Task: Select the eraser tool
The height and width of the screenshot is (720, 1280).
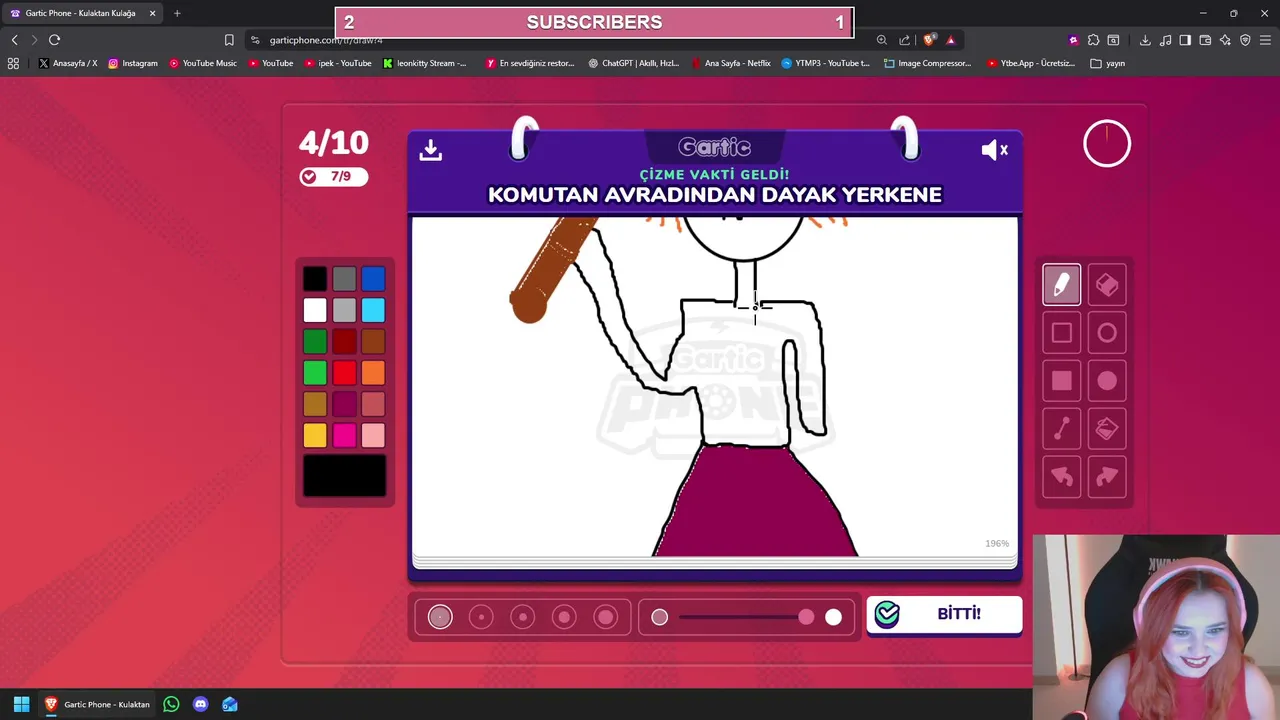Action: (1107, 285)
